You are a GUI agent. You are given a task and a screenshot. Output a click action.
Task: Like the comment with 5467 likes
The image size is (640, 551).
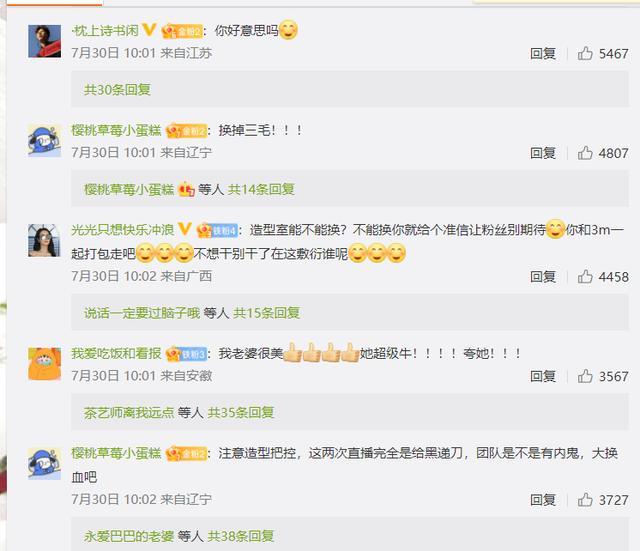(585, 53)
